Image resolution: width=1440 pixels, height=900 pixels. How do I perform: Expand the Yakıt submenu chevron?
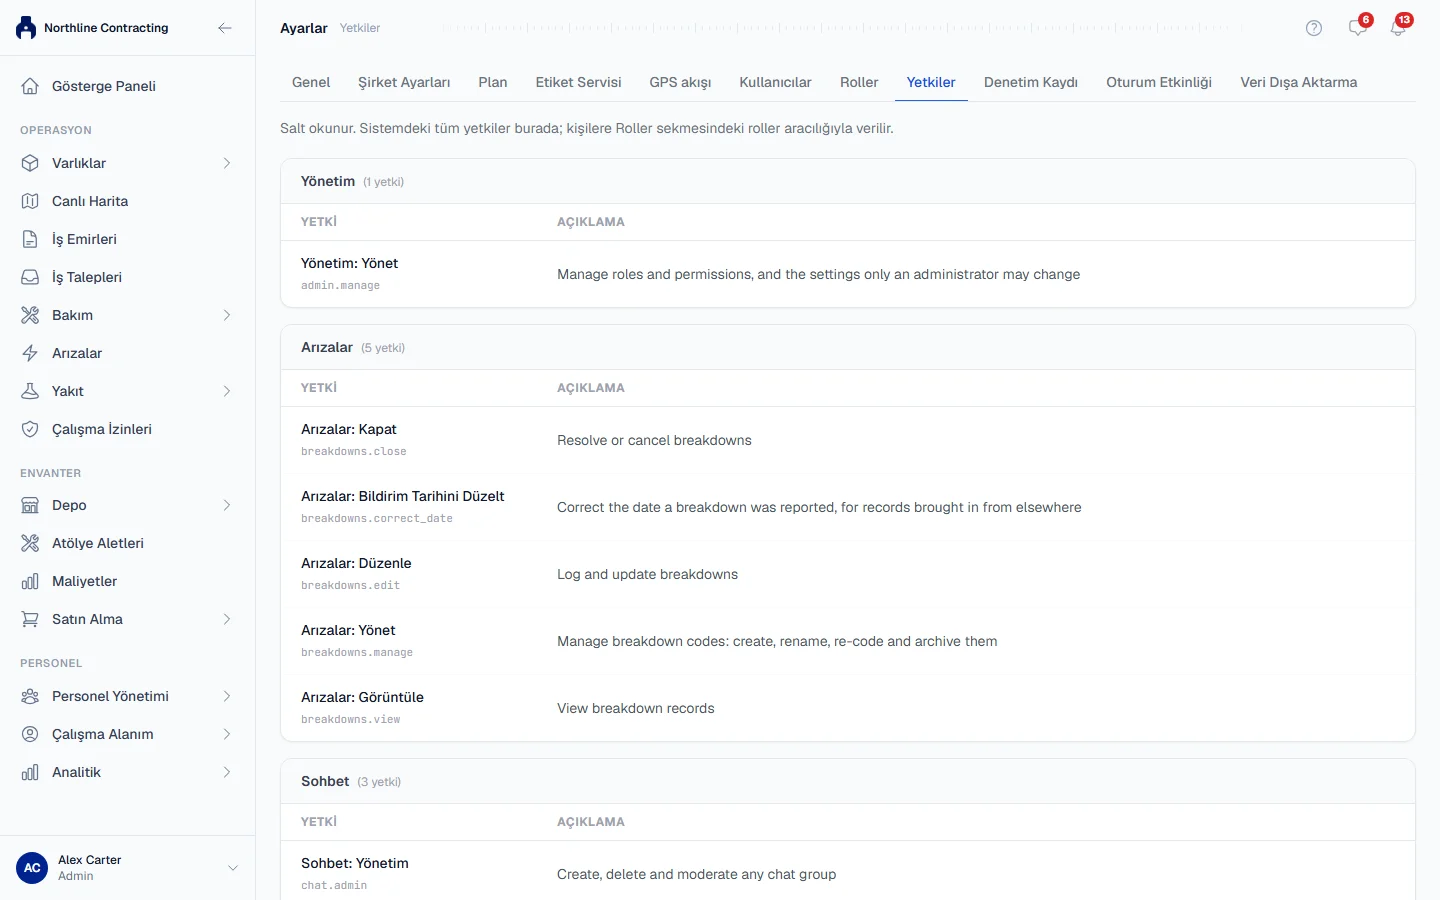tap(227, 391)
